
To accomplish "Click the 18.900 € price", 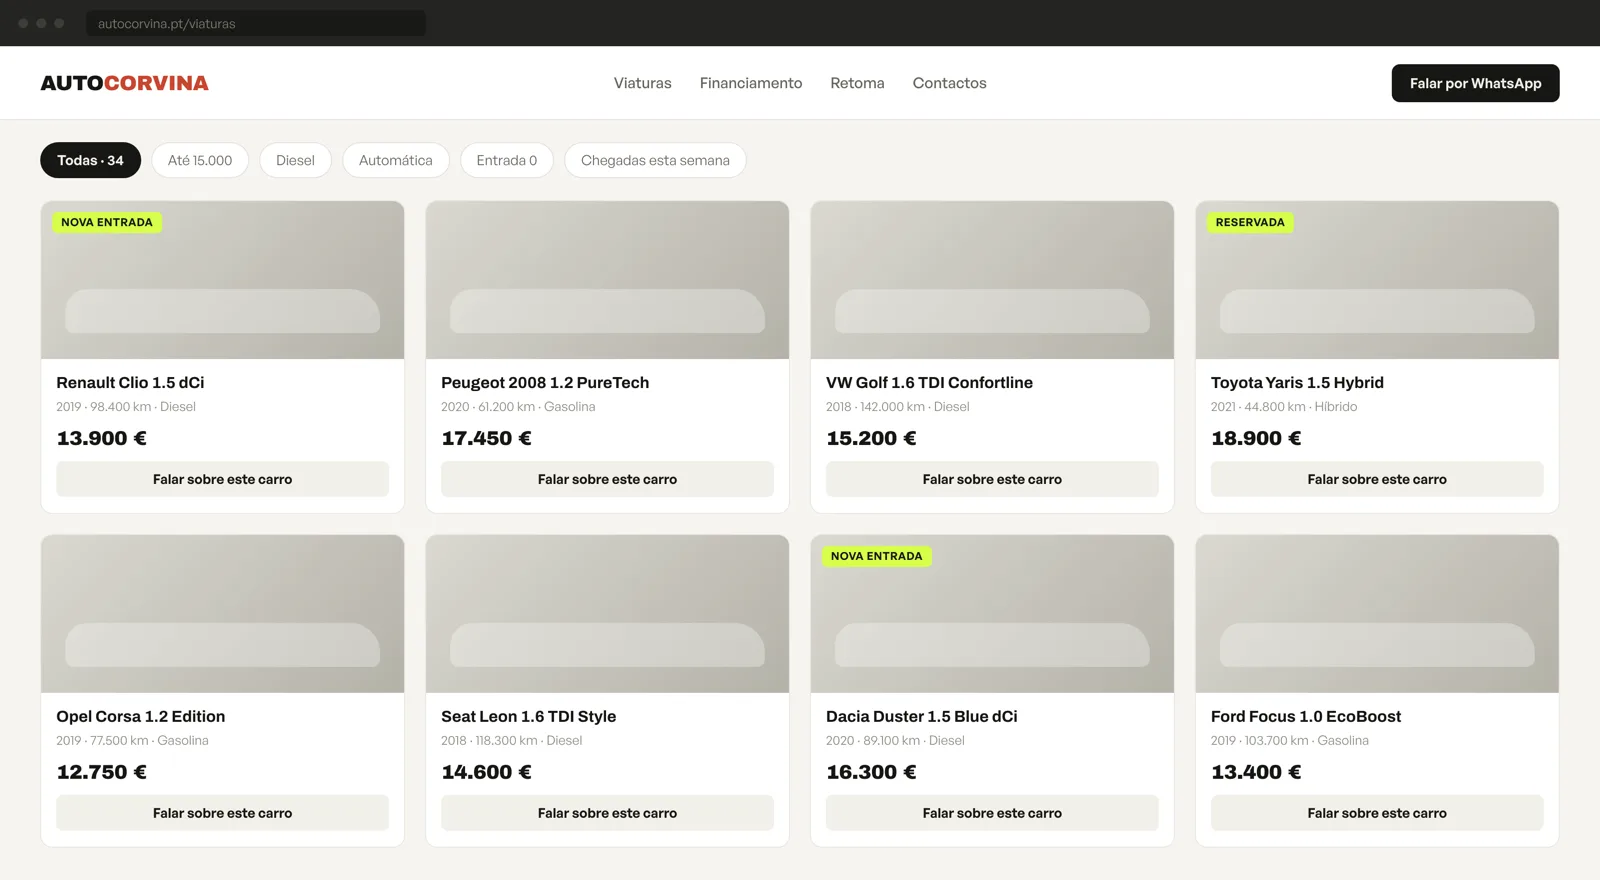I will click(x=1256, y=438).
